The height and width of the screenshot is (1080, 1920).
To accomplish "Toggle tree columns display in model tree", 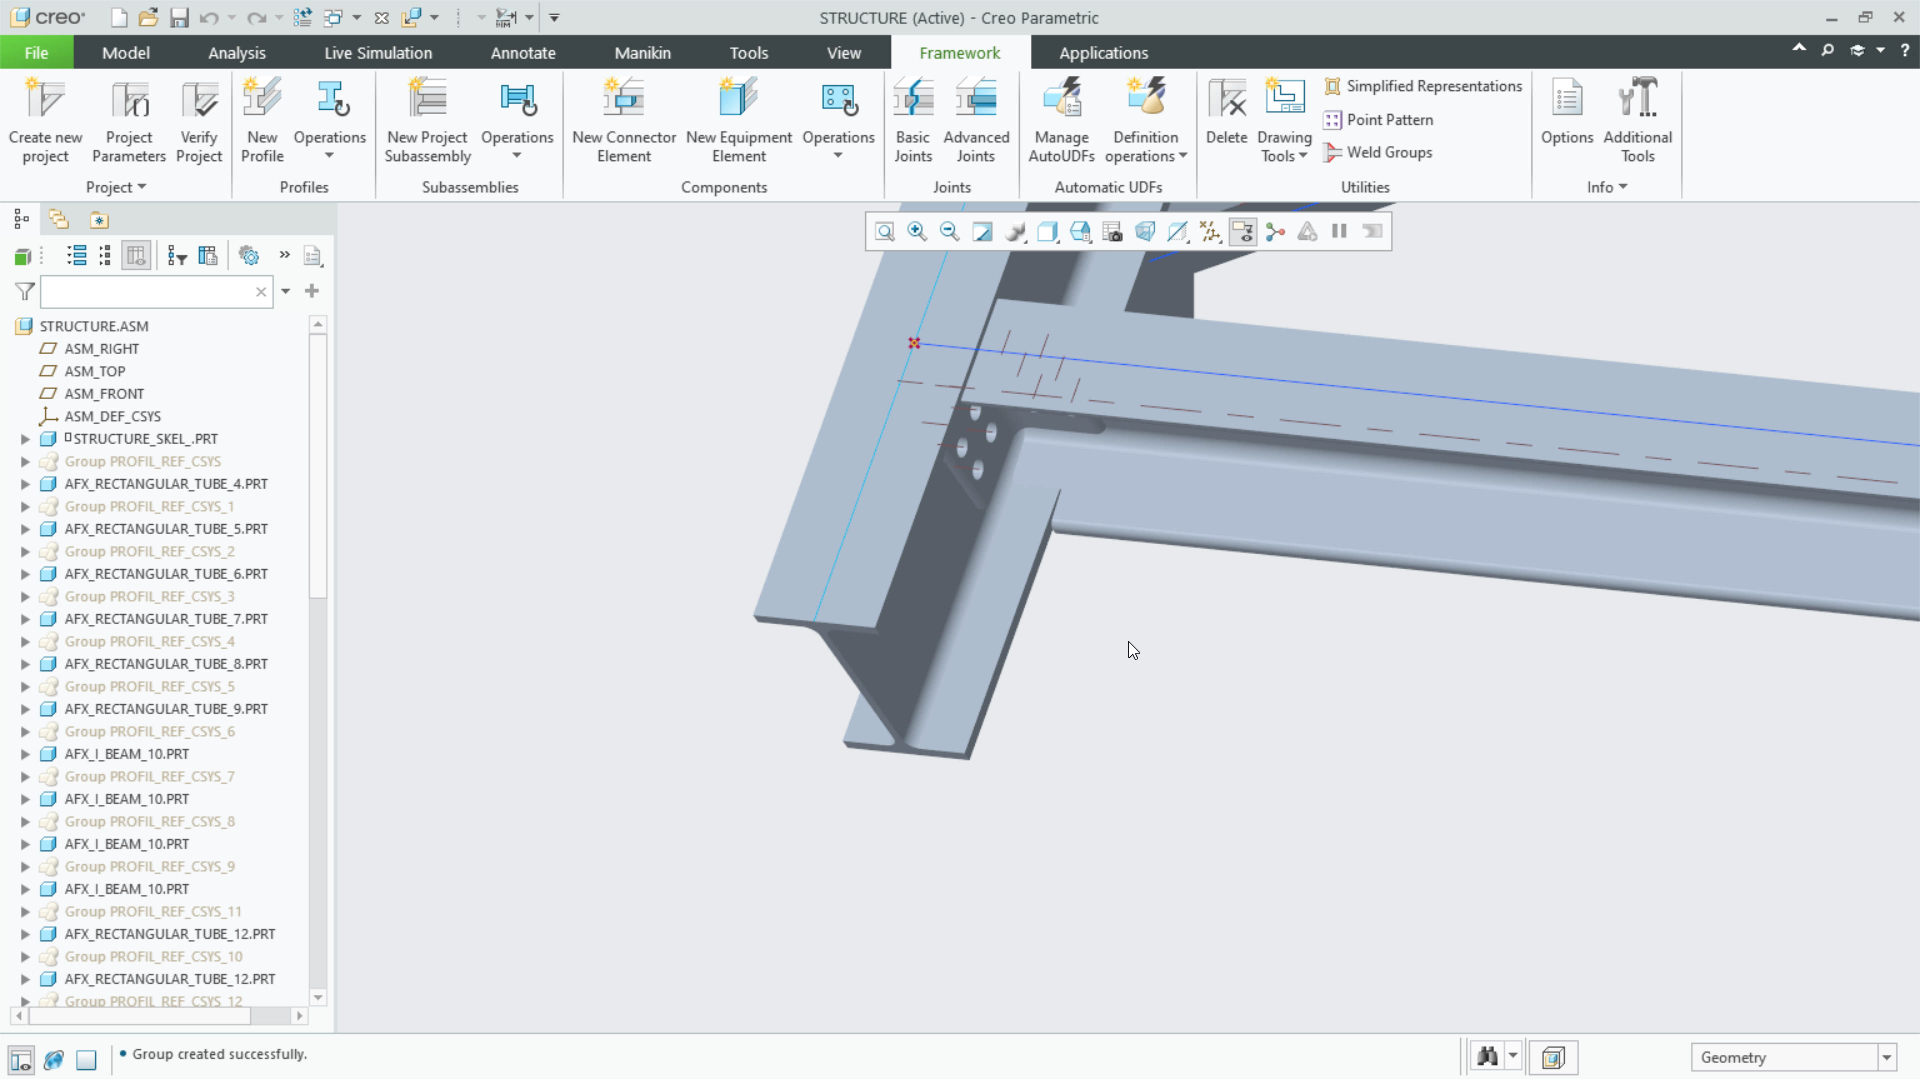I will (x=136, y=256).
